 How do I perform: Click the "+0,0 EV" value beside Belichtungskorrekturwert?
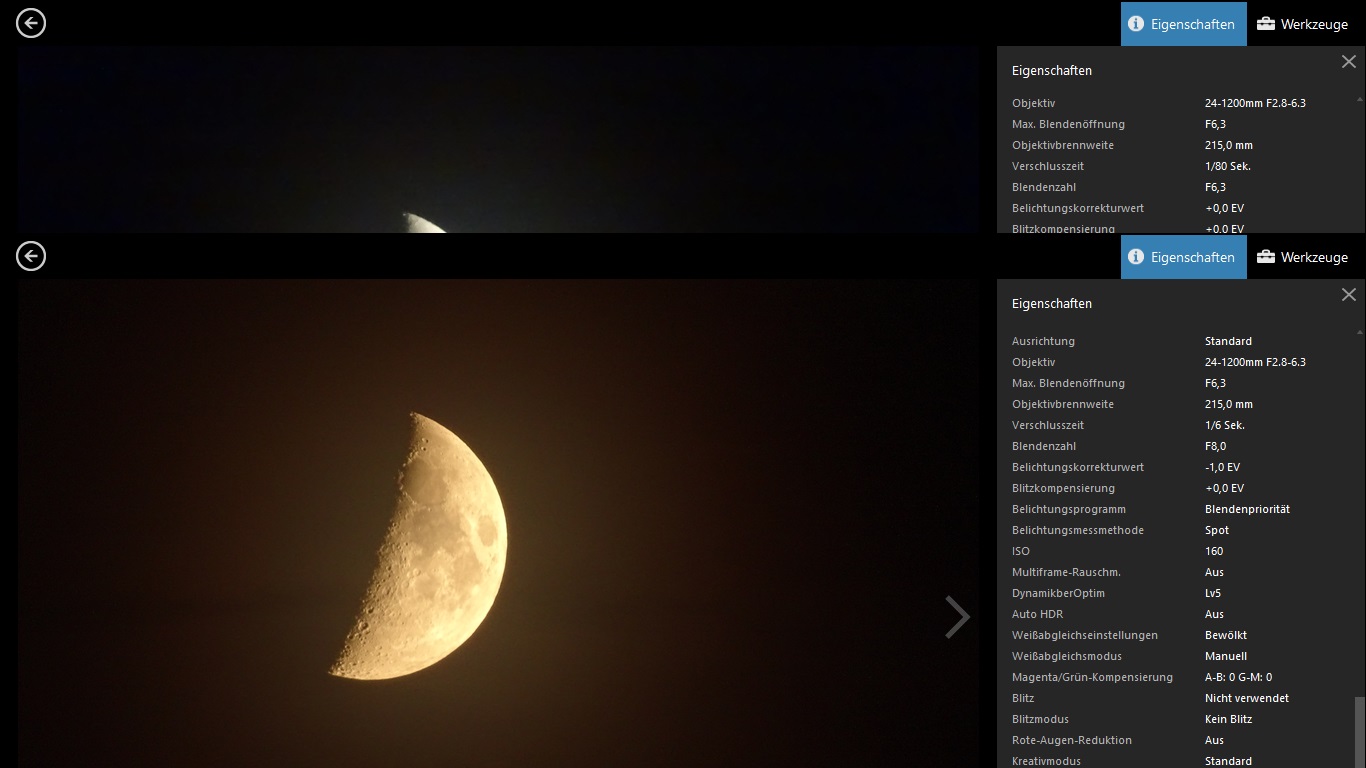(x=1224, y=208)
